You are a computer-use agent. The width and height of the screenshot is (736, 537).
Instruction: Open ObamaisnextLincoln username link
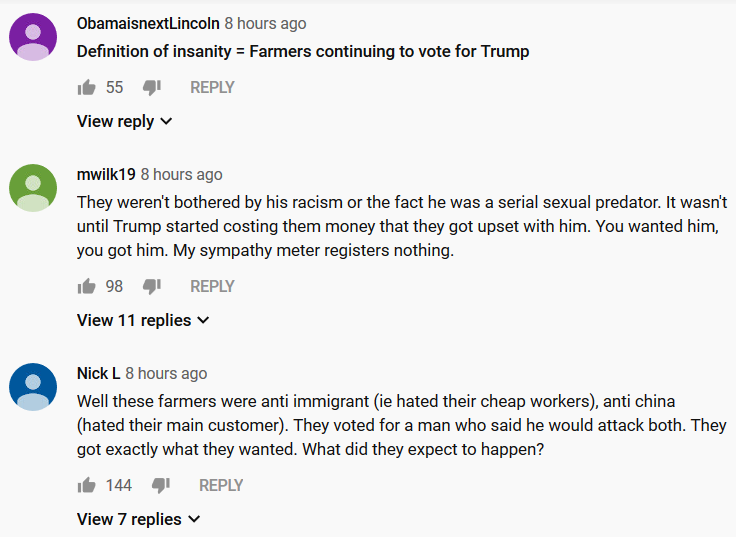148,23
